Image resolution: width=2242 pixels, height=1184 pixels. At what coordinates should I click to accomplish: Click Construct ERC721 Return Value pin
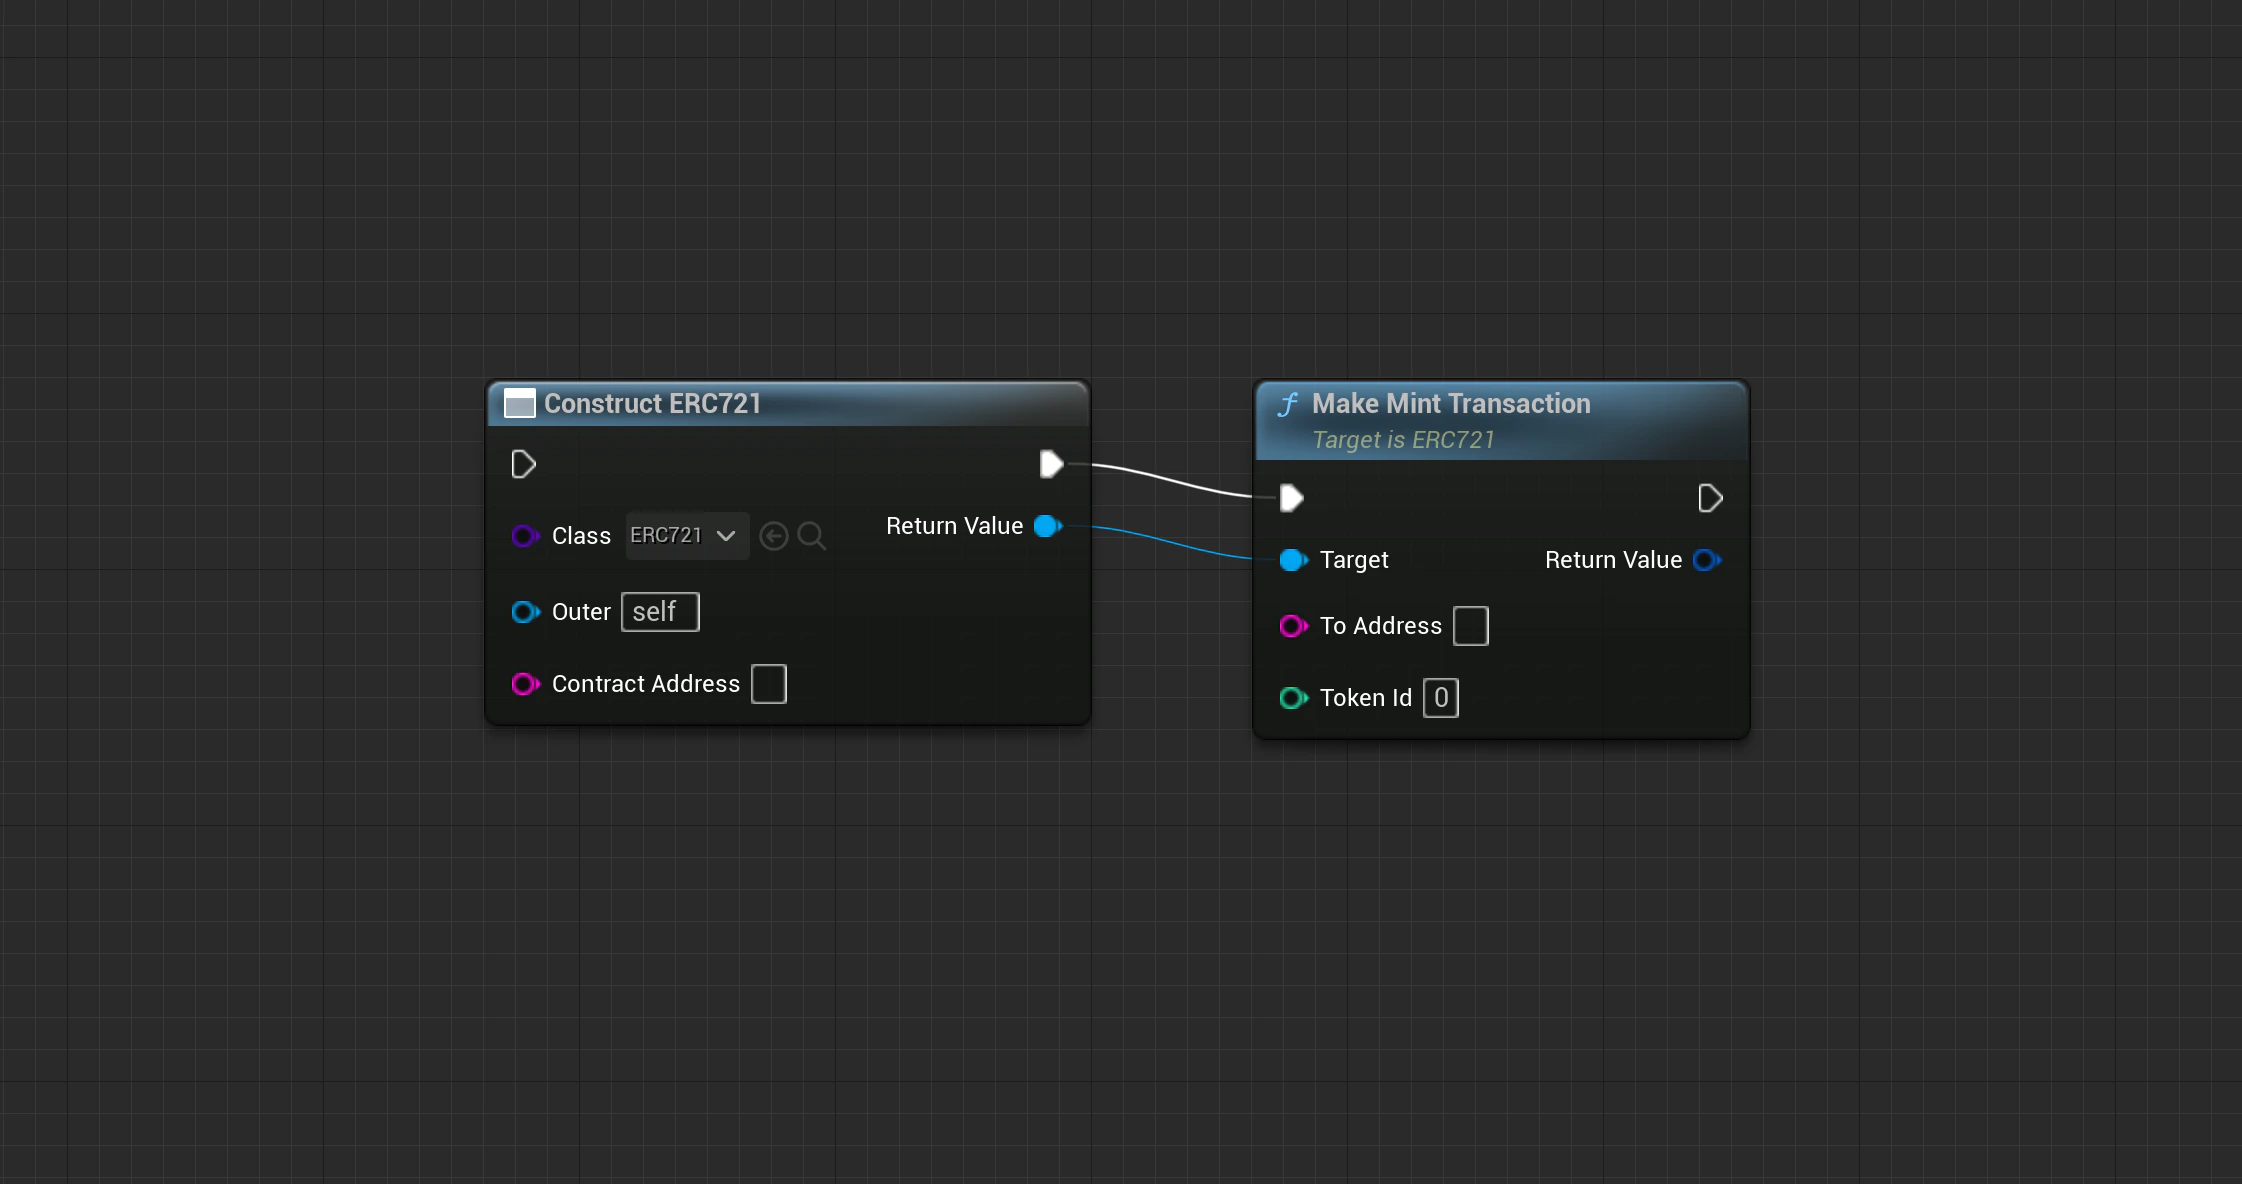pyautogui.click(x=1047, y=526)
